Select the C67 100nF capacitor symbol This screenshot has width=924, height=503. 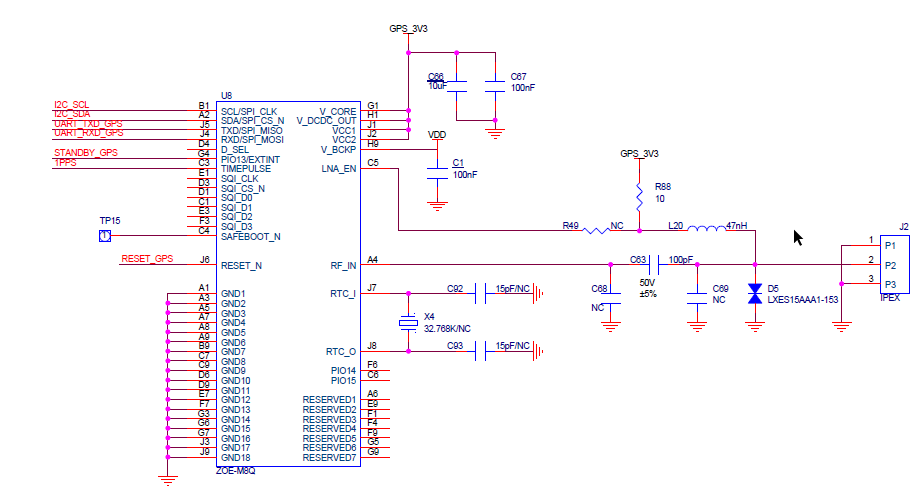[494, 89]
